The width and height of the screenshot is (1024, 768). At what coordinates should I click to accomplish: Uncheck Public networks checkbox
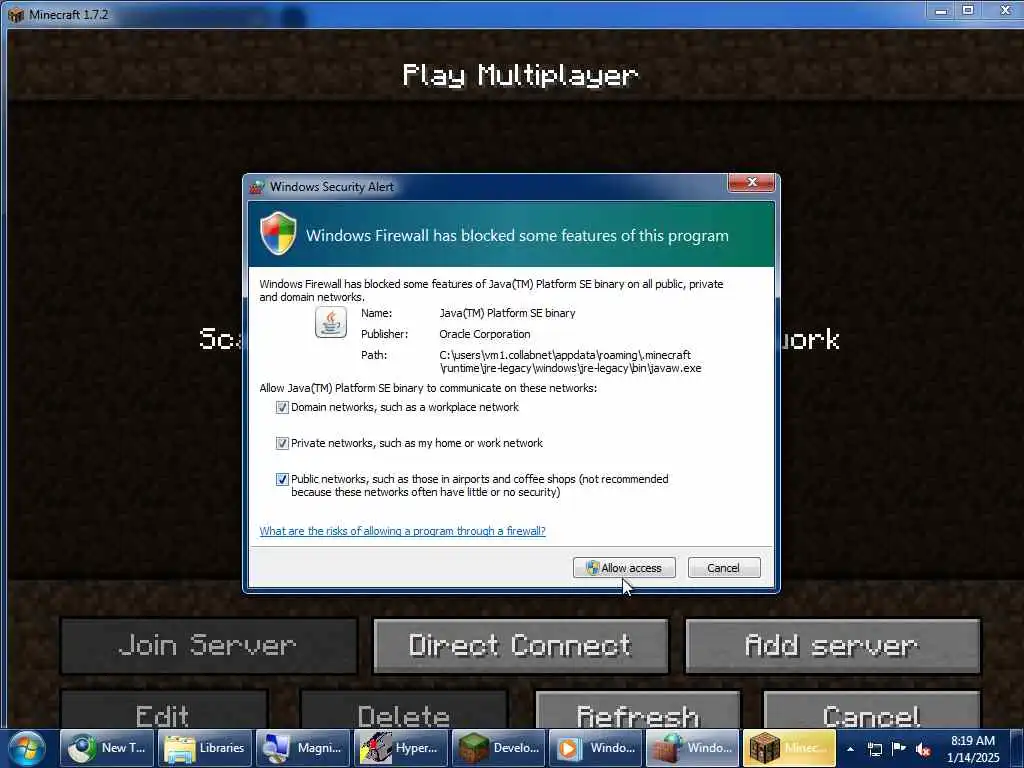tap(282, 479)
